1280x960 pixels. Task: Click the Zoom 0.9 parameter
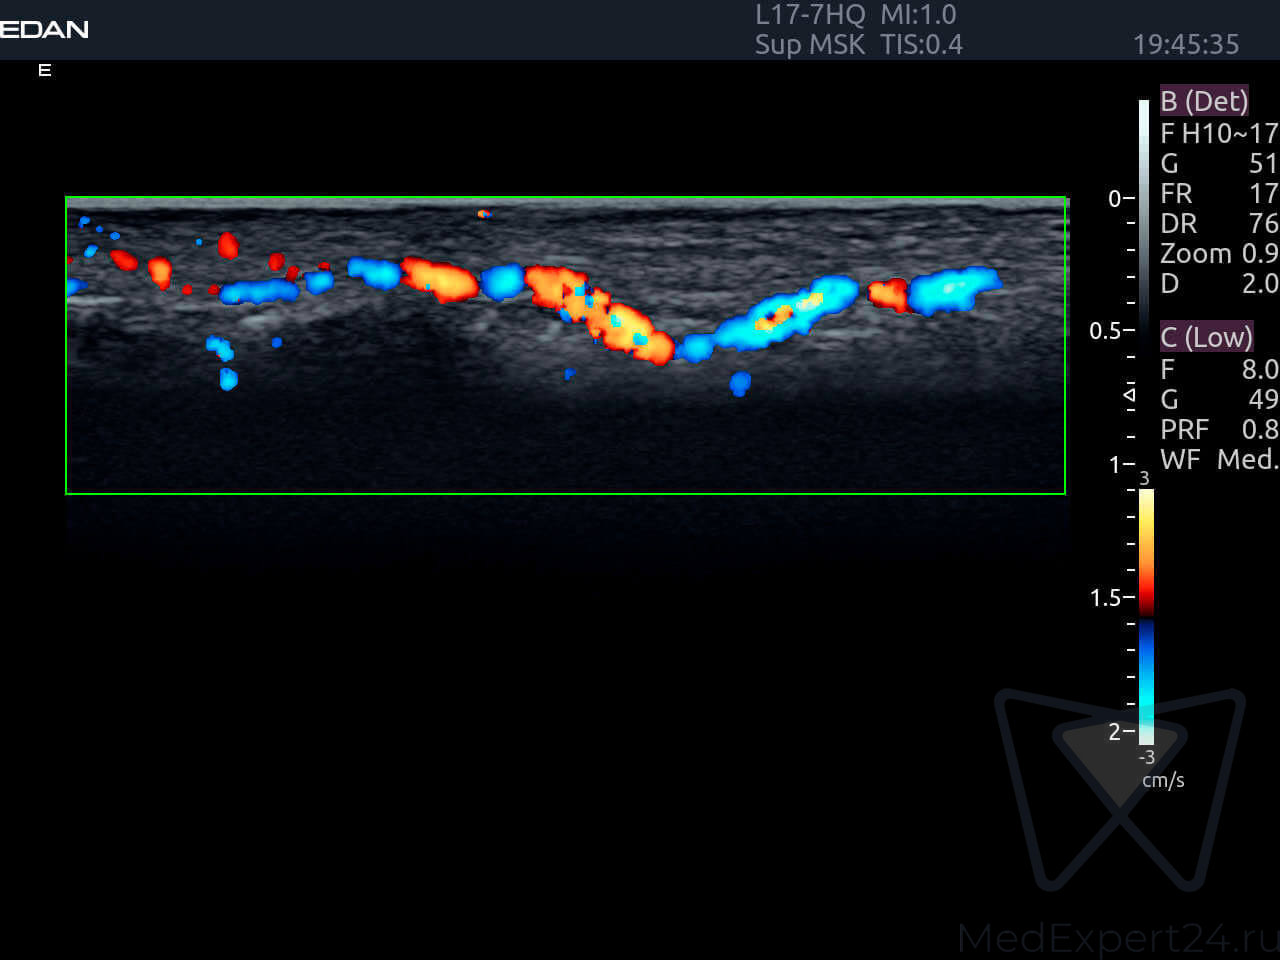click(1218, 254)
